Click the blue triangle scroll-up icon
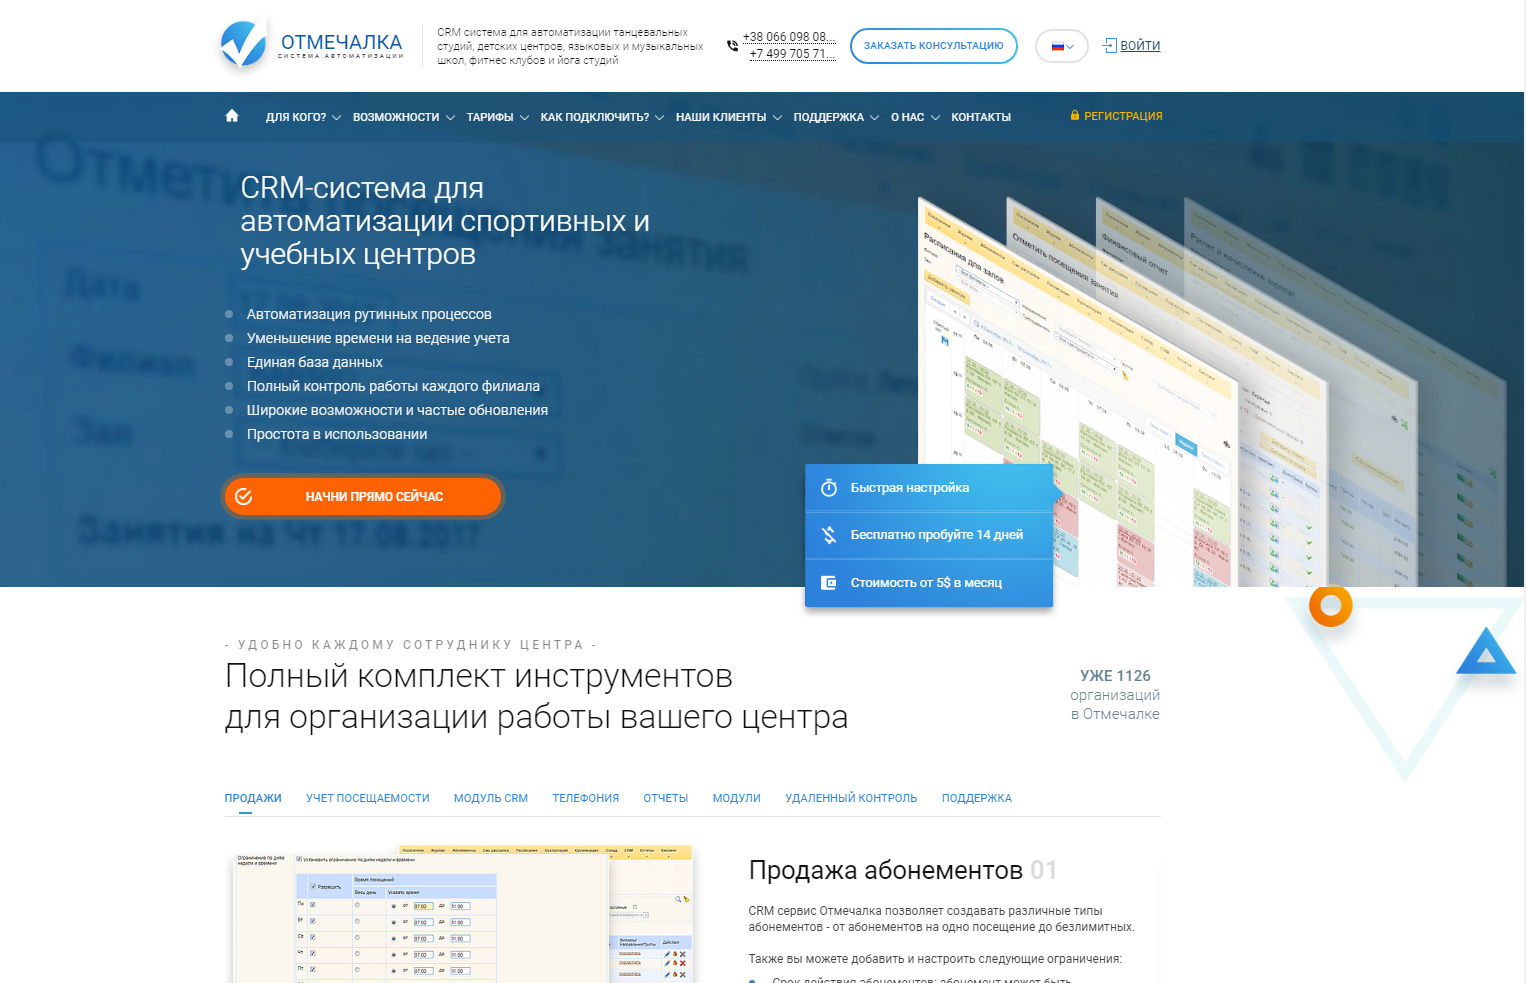 click(x=1486, y=652)
